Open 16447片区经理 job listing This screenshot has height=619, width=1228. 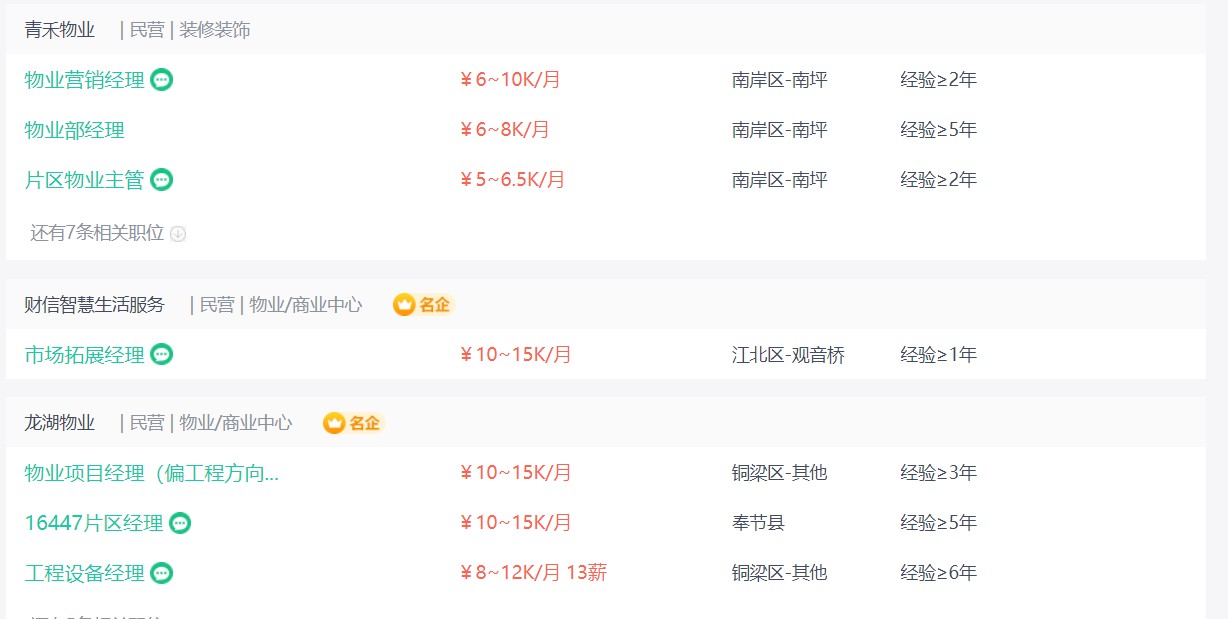[x=94, y=523]
